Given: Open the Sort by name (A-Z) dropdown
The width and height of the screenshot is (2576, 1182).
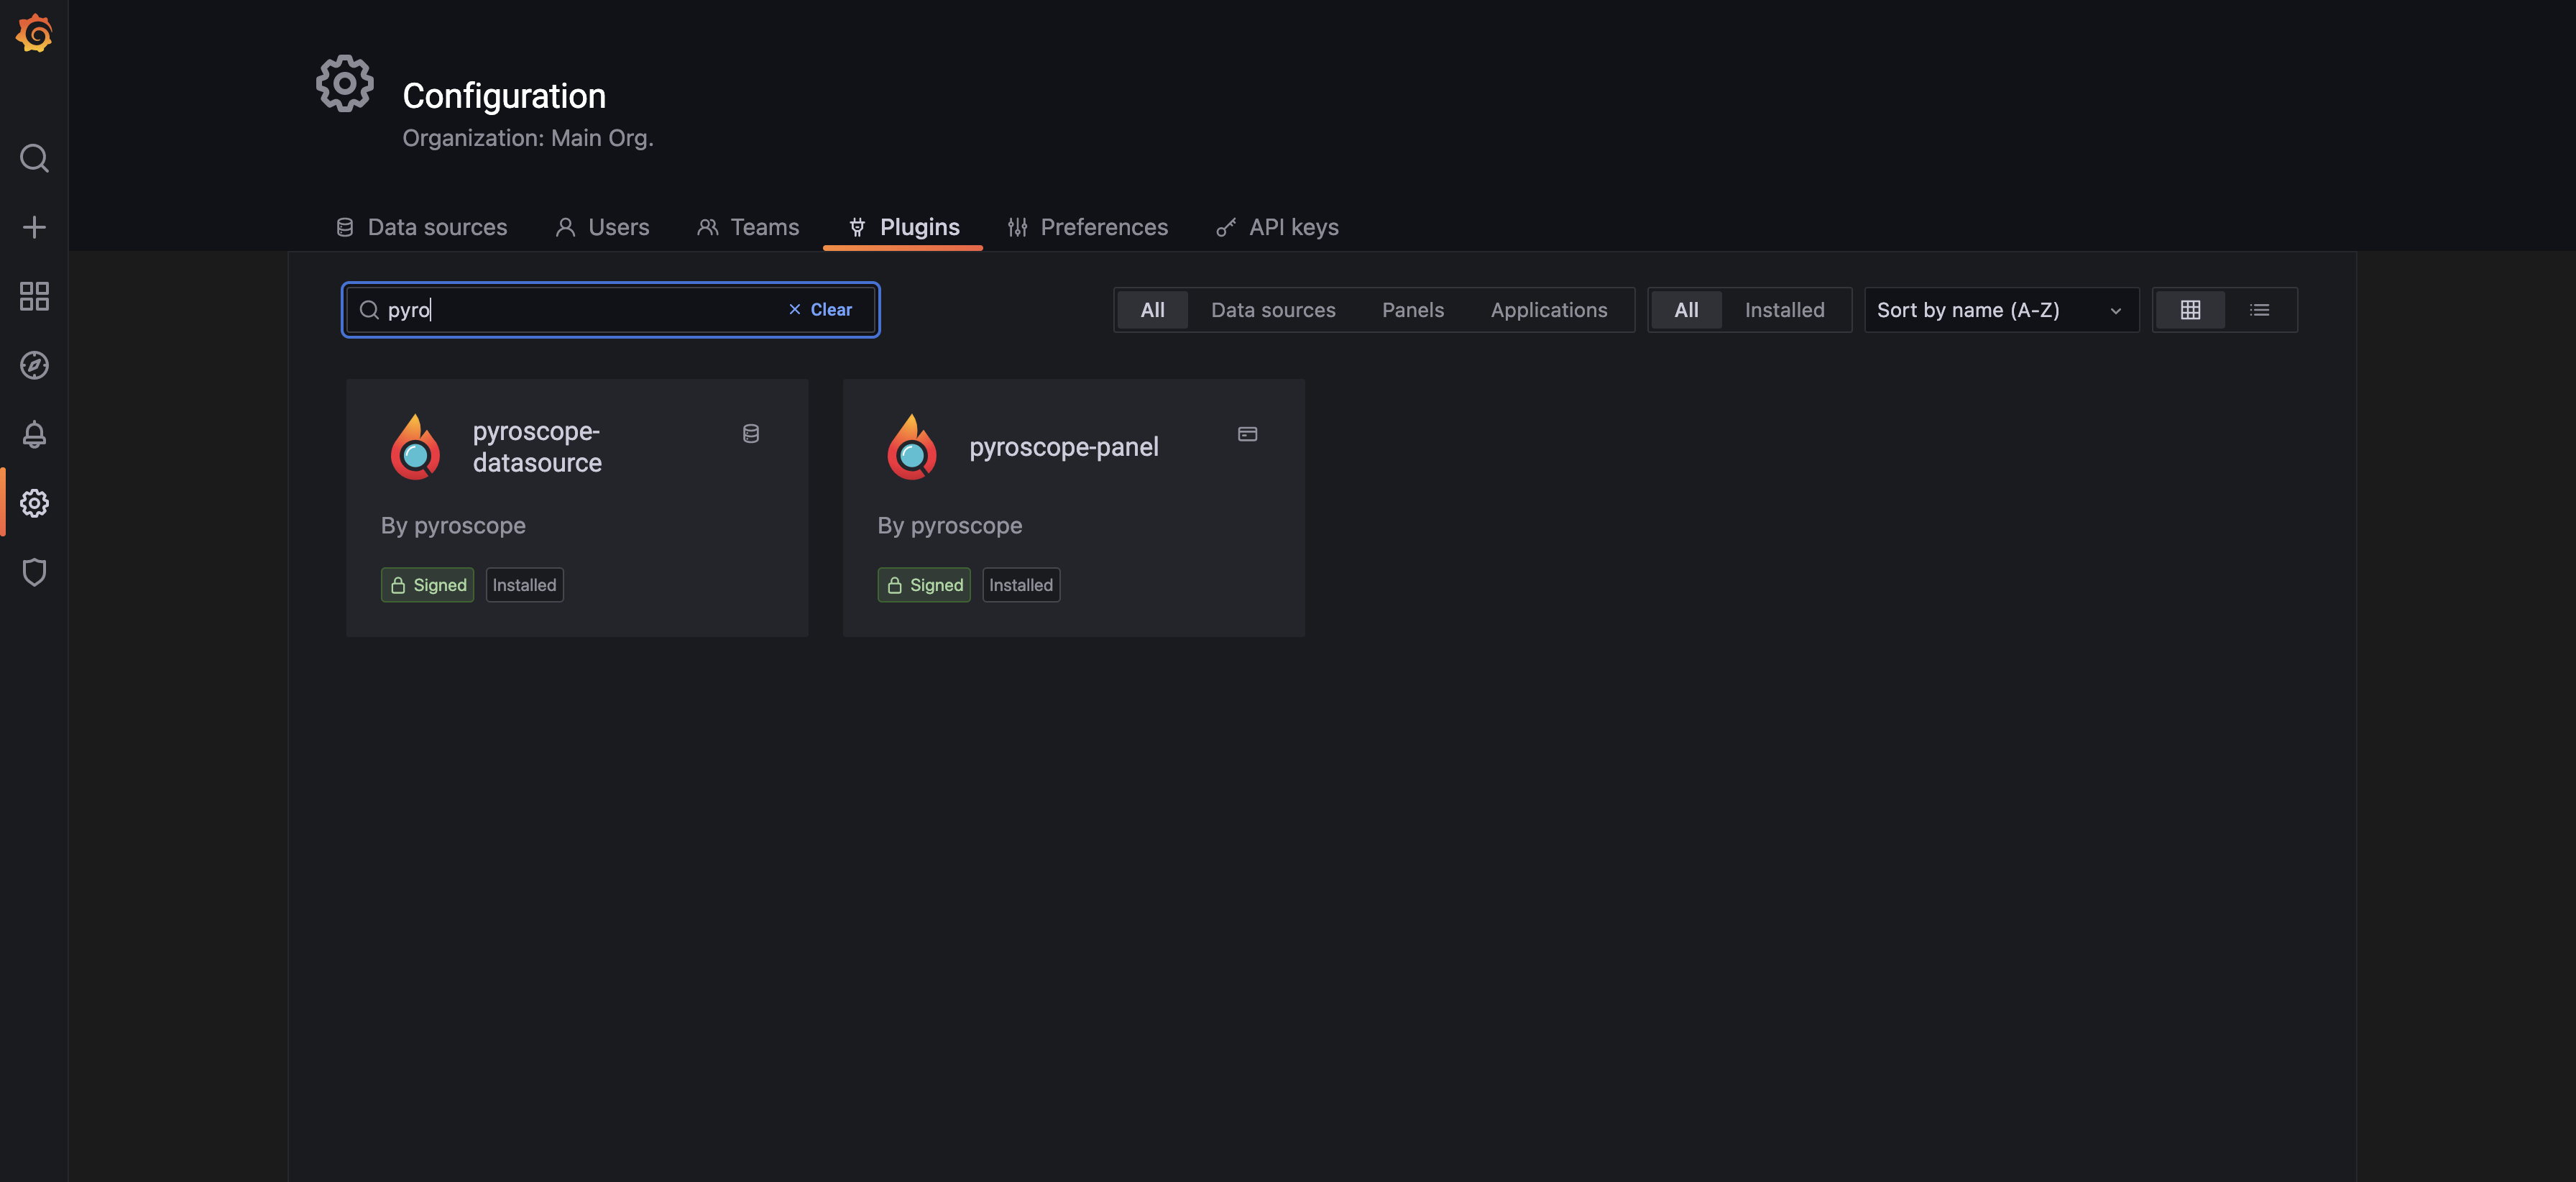Looking at the screenshot, I should coord(2001,310).
